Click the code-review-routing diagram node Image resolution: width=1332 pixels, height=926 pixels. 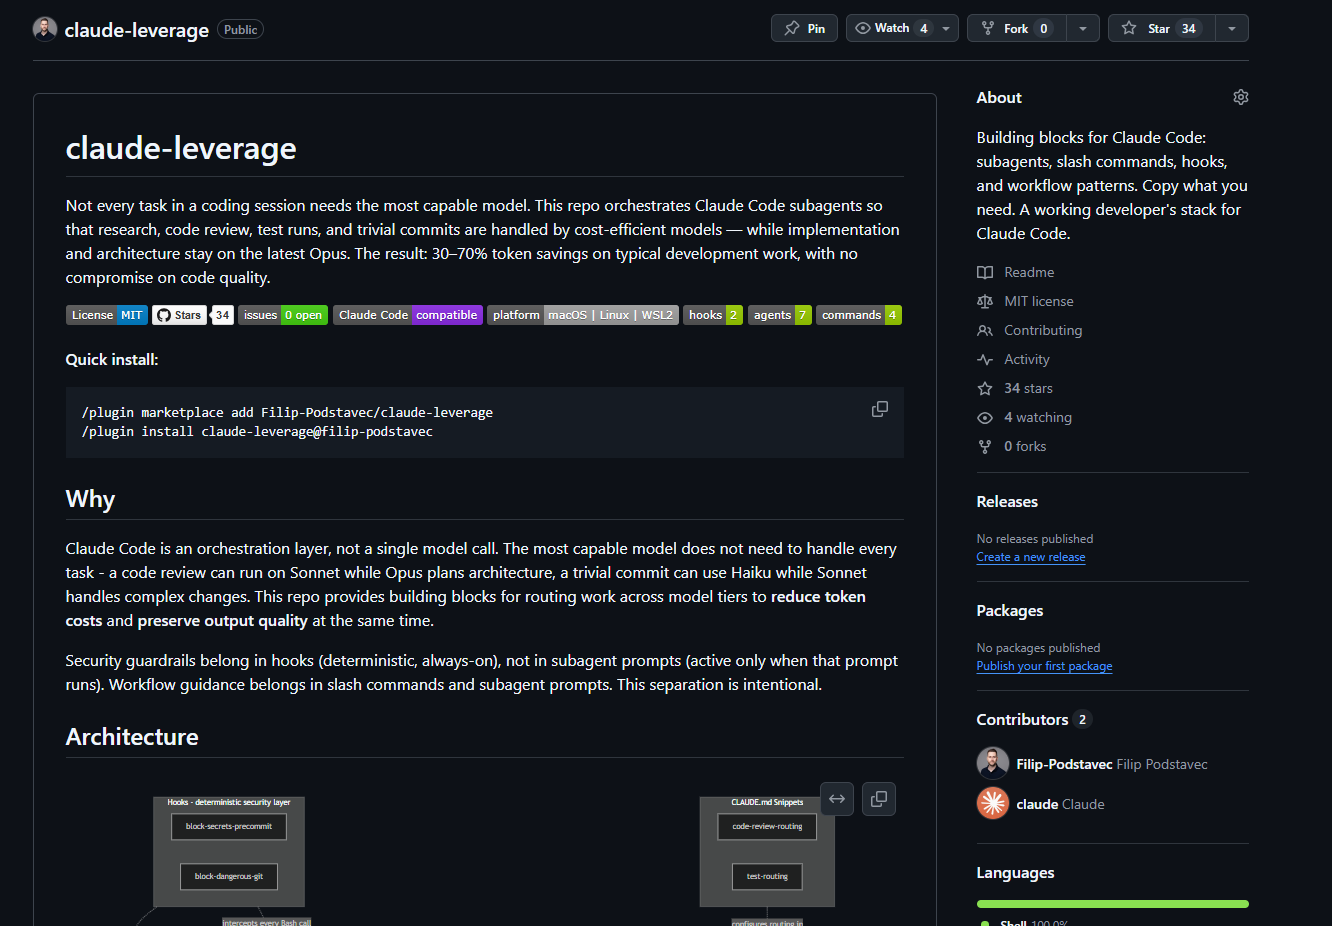point(767,827)
